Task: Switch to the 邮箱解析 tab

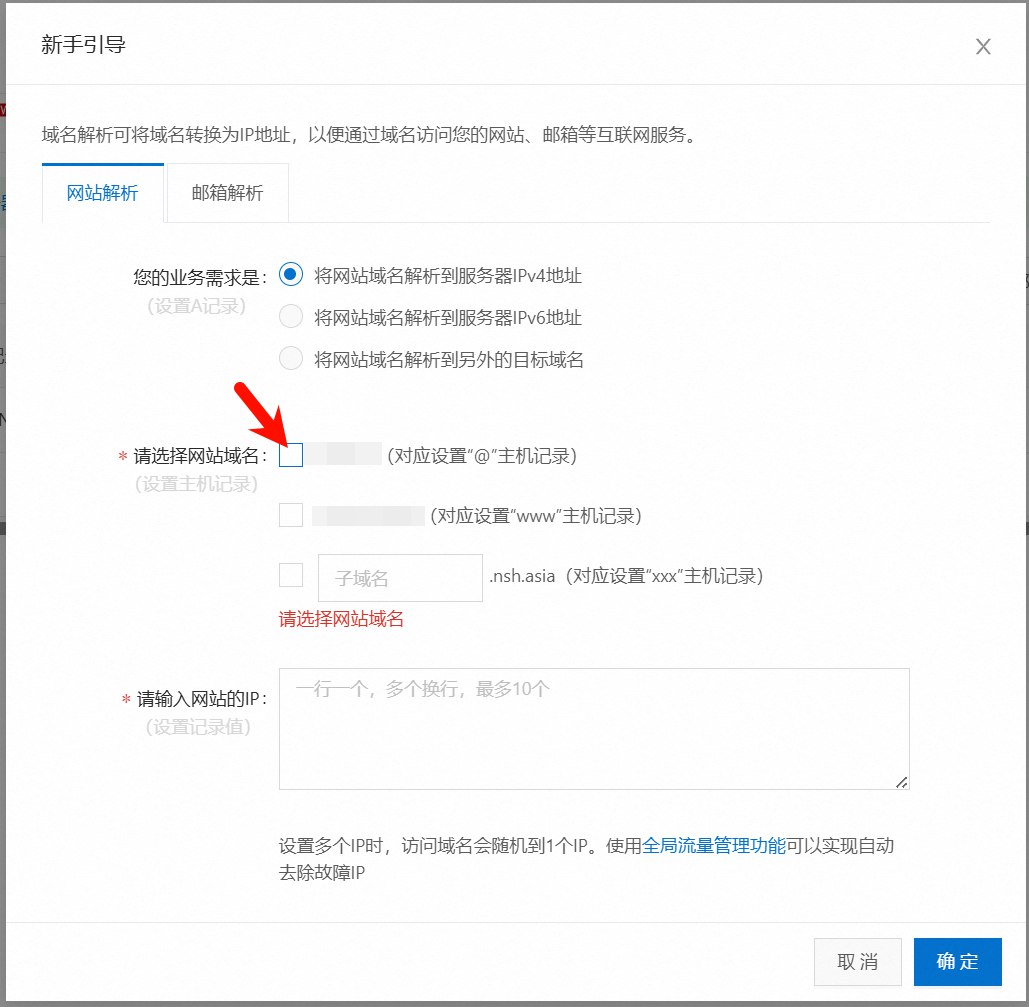Action: [x=227, y=193]
